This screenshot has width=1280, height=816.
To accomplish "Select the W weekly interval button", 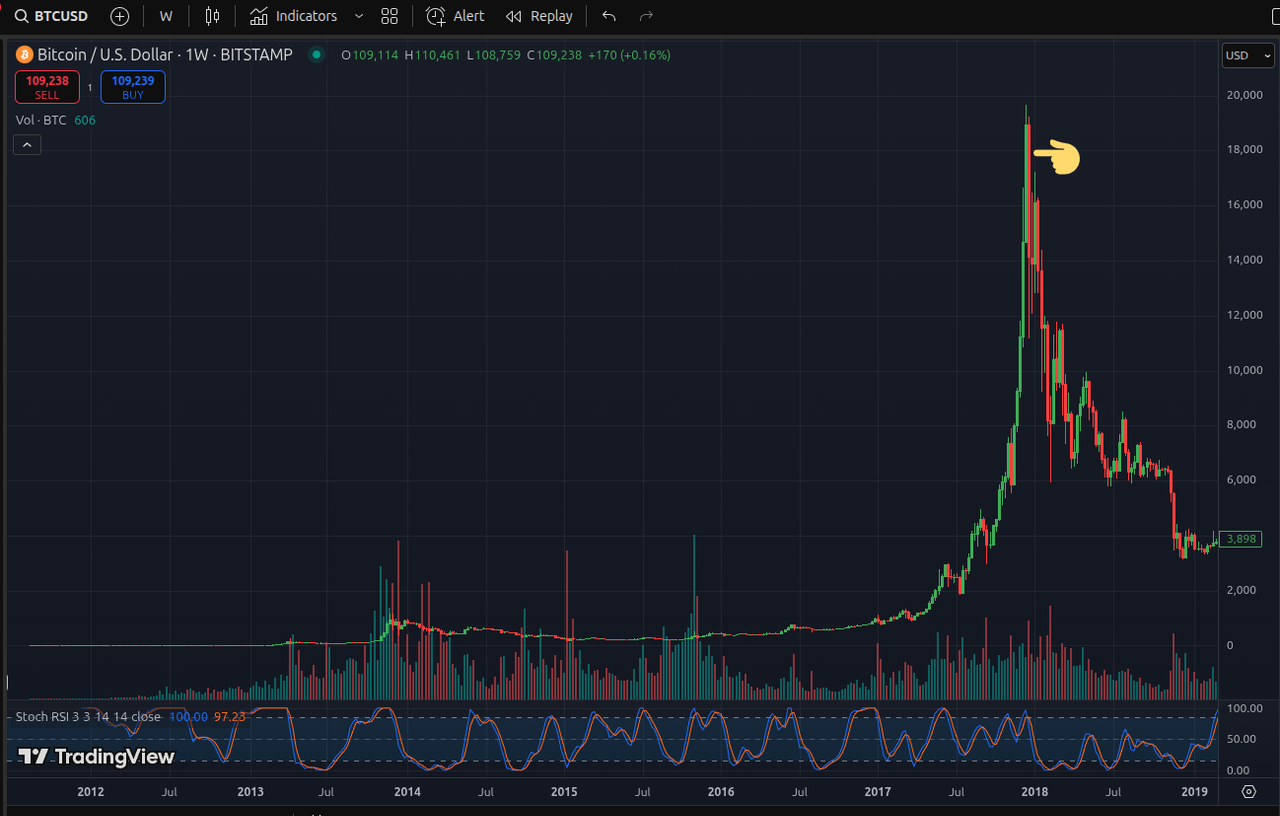I will (x=166, y=16).
